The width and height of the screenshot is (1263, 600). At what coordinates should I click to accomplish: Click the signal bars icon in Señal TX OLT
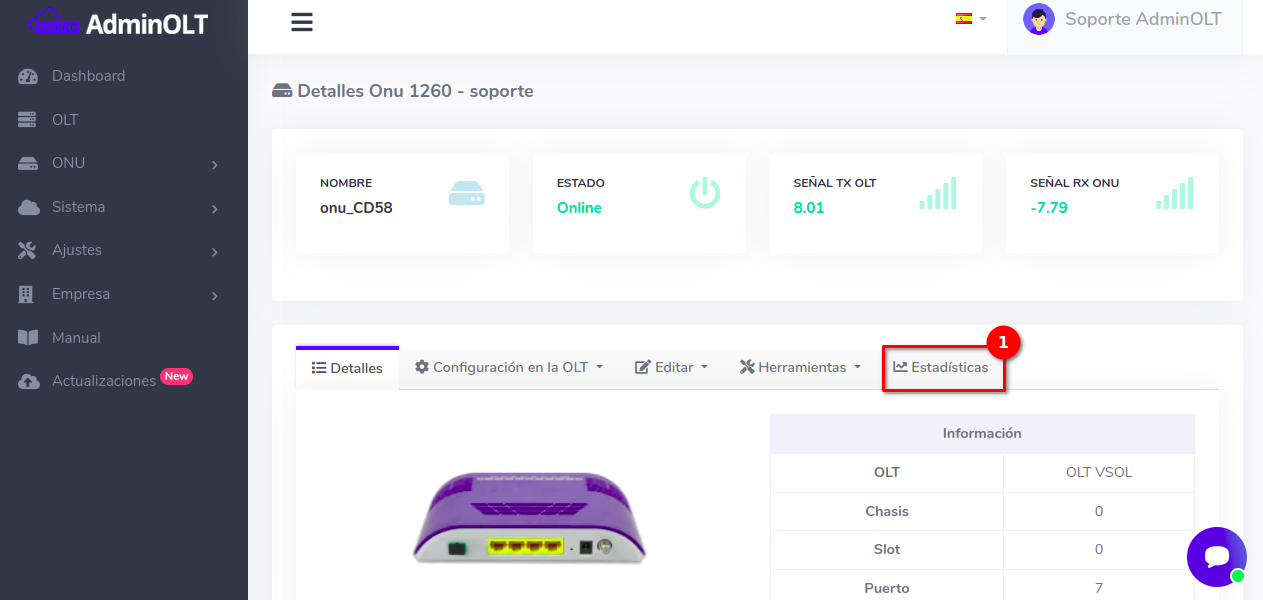pyautogui.click(x=938, y=193)
